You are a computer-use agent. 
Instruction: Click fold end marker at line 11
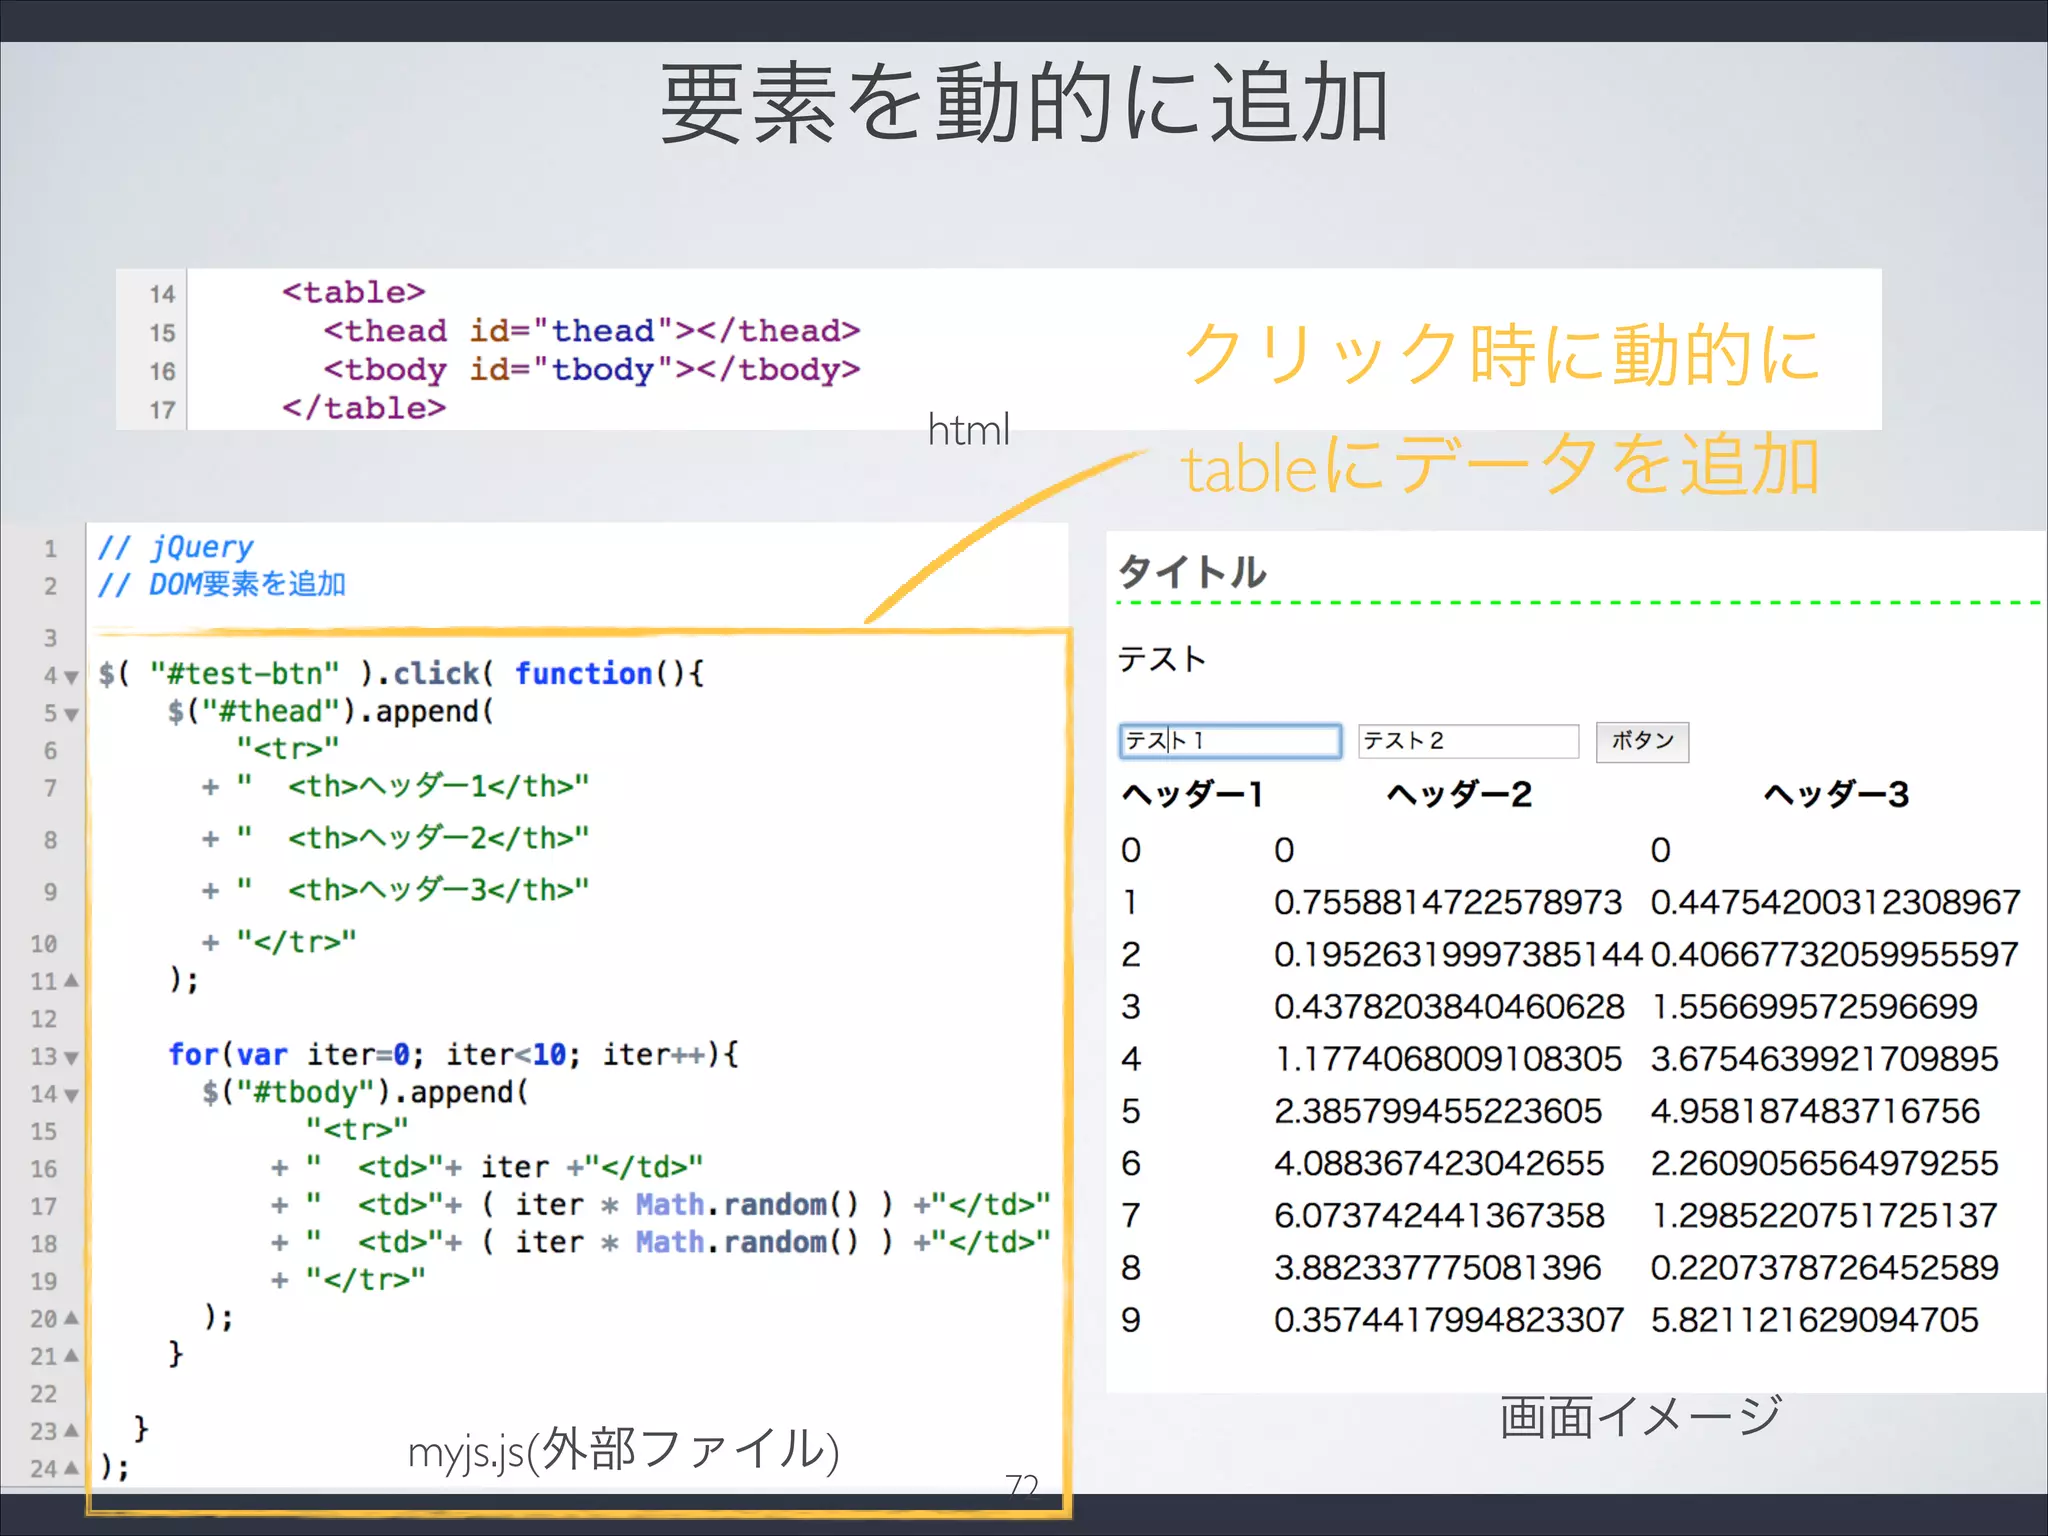click(x=71, y=981)
